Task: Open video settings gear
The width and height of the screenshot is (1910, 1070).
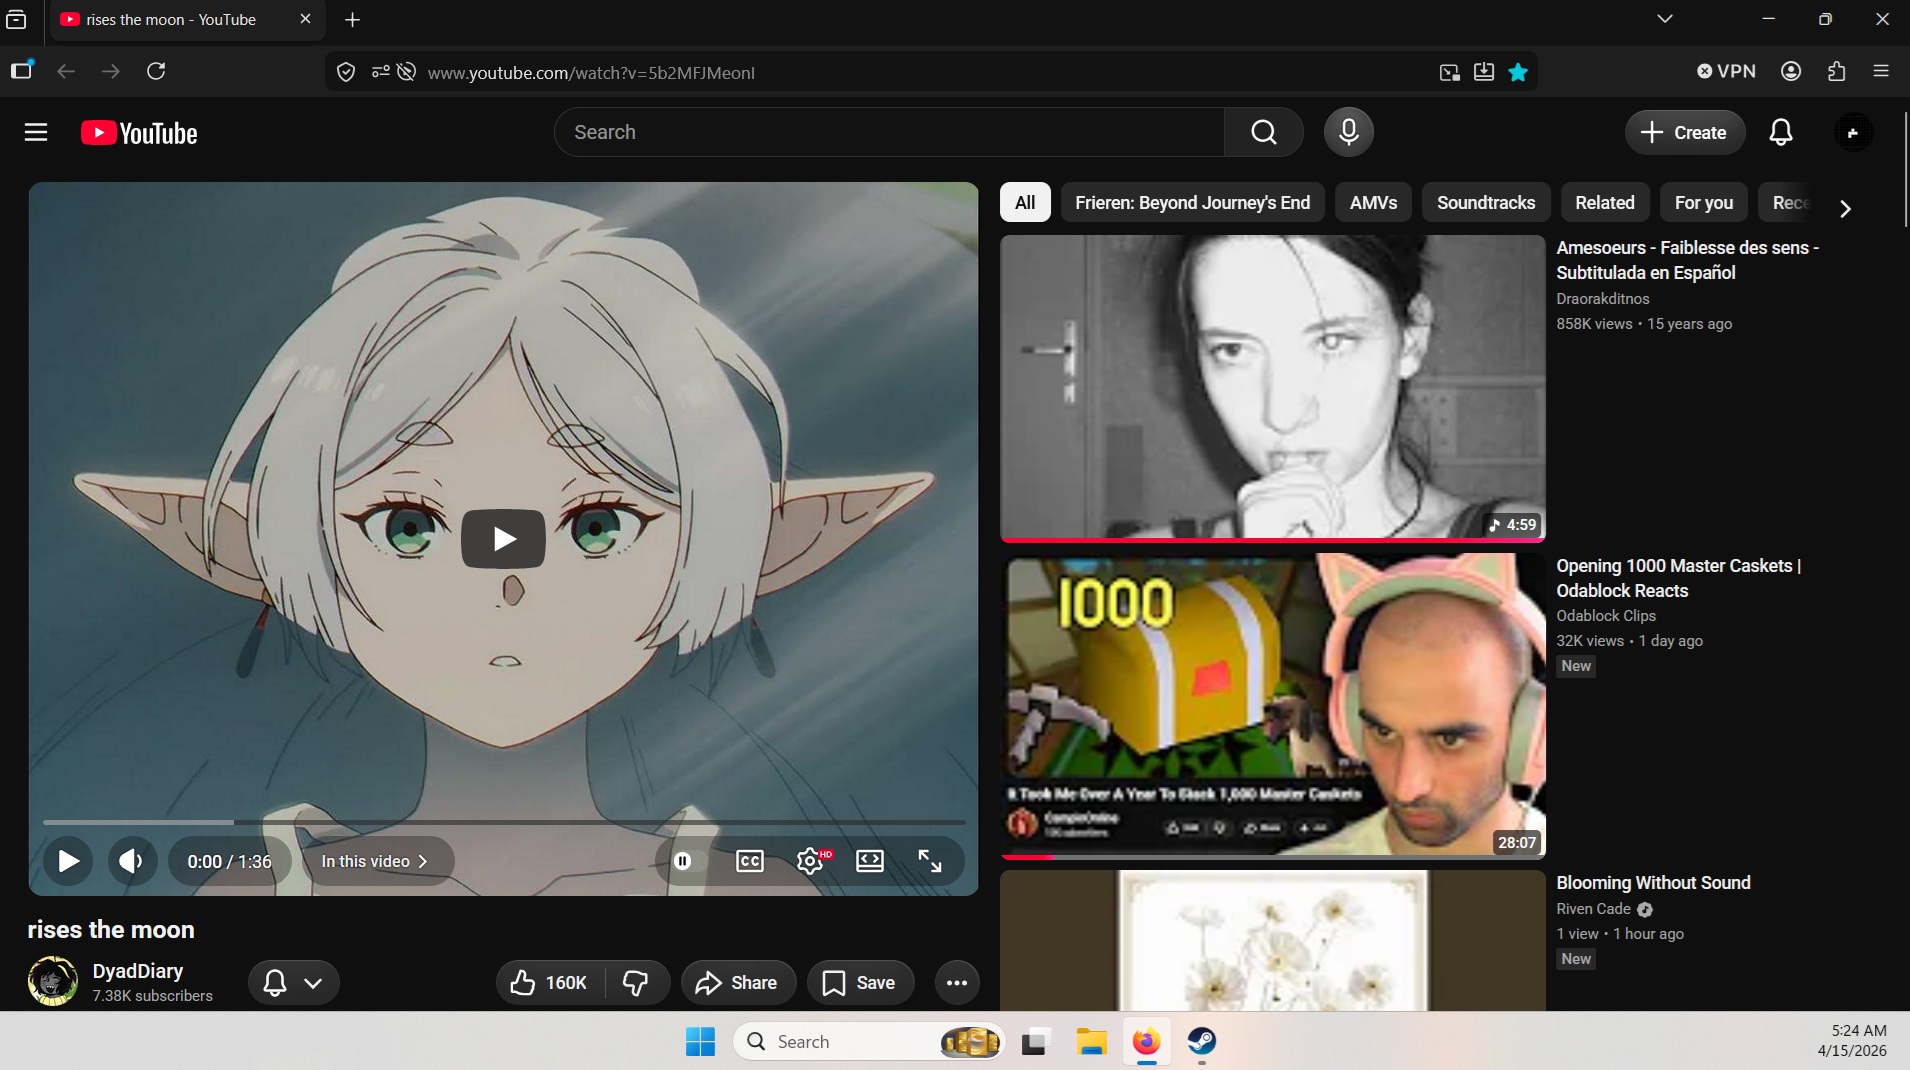Action: tap(810, 861)
